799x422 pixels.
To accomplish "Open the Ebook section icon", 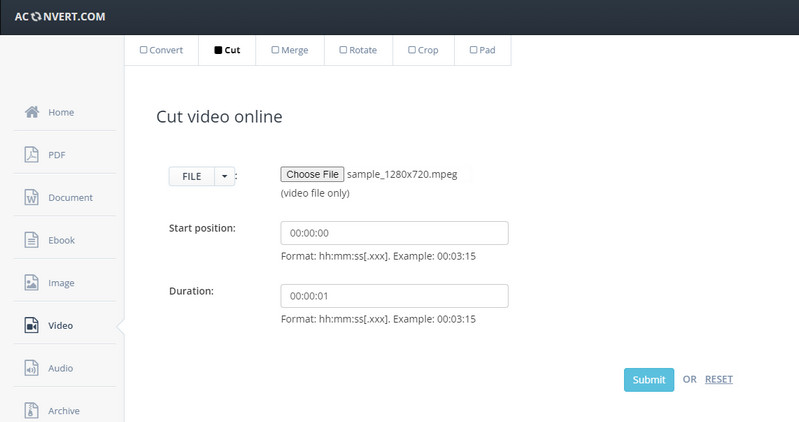I will point(32,240).
